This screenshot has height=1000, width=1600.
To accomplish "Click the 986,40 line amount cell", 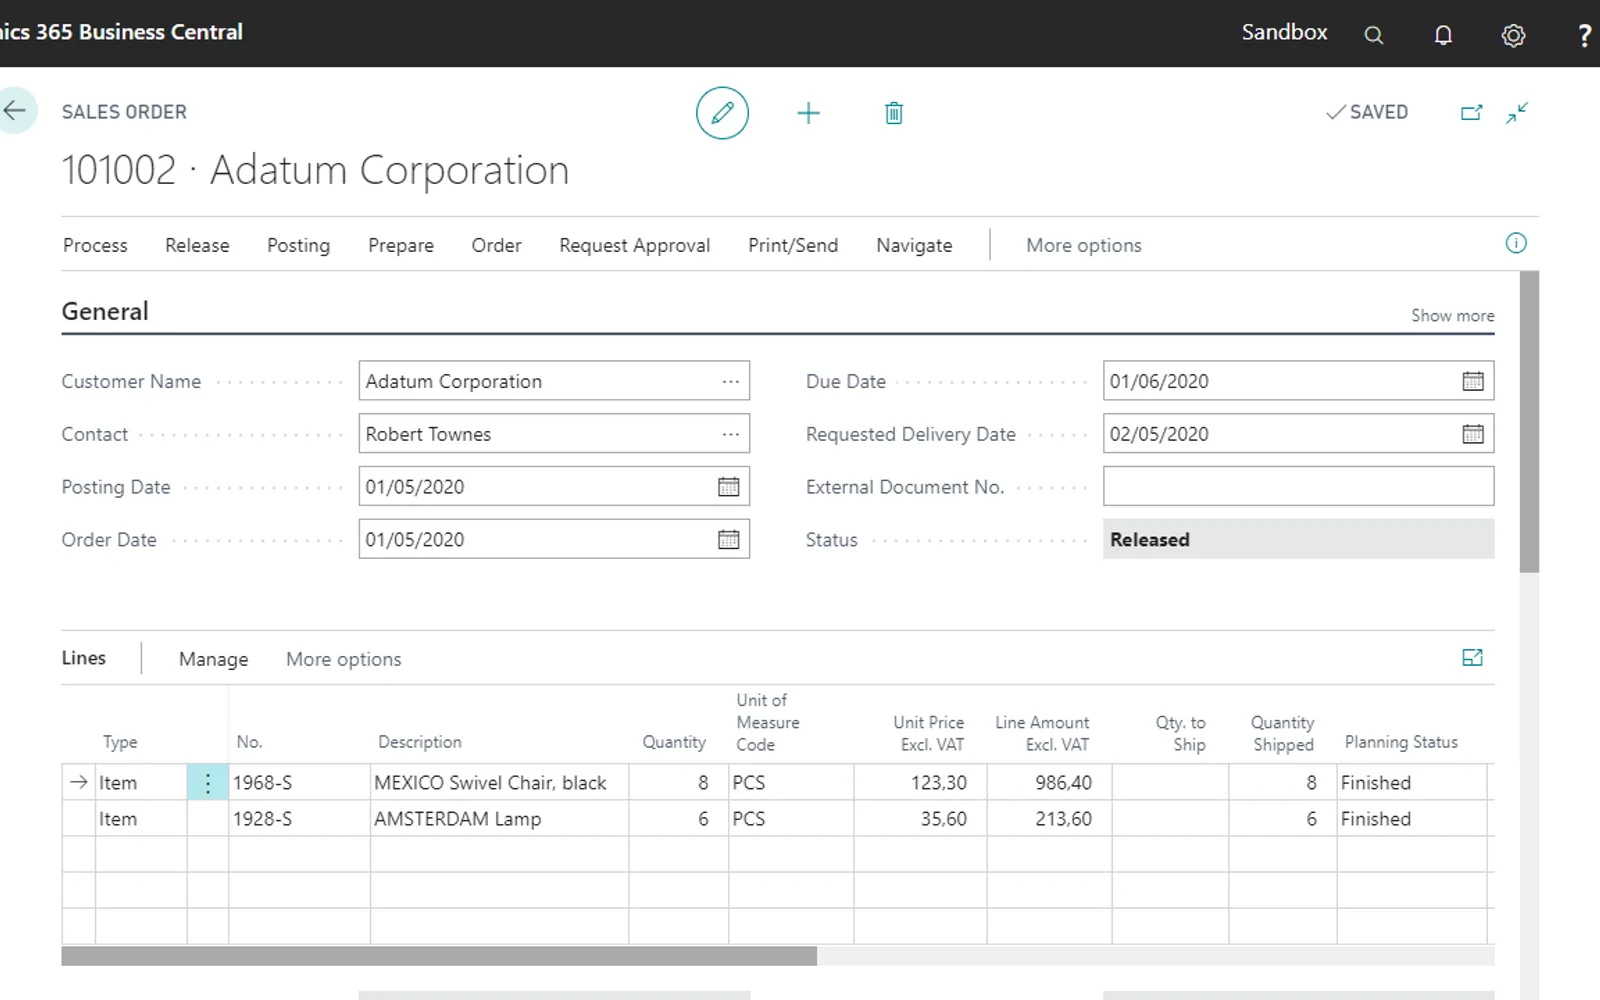I will point(1049,783).
